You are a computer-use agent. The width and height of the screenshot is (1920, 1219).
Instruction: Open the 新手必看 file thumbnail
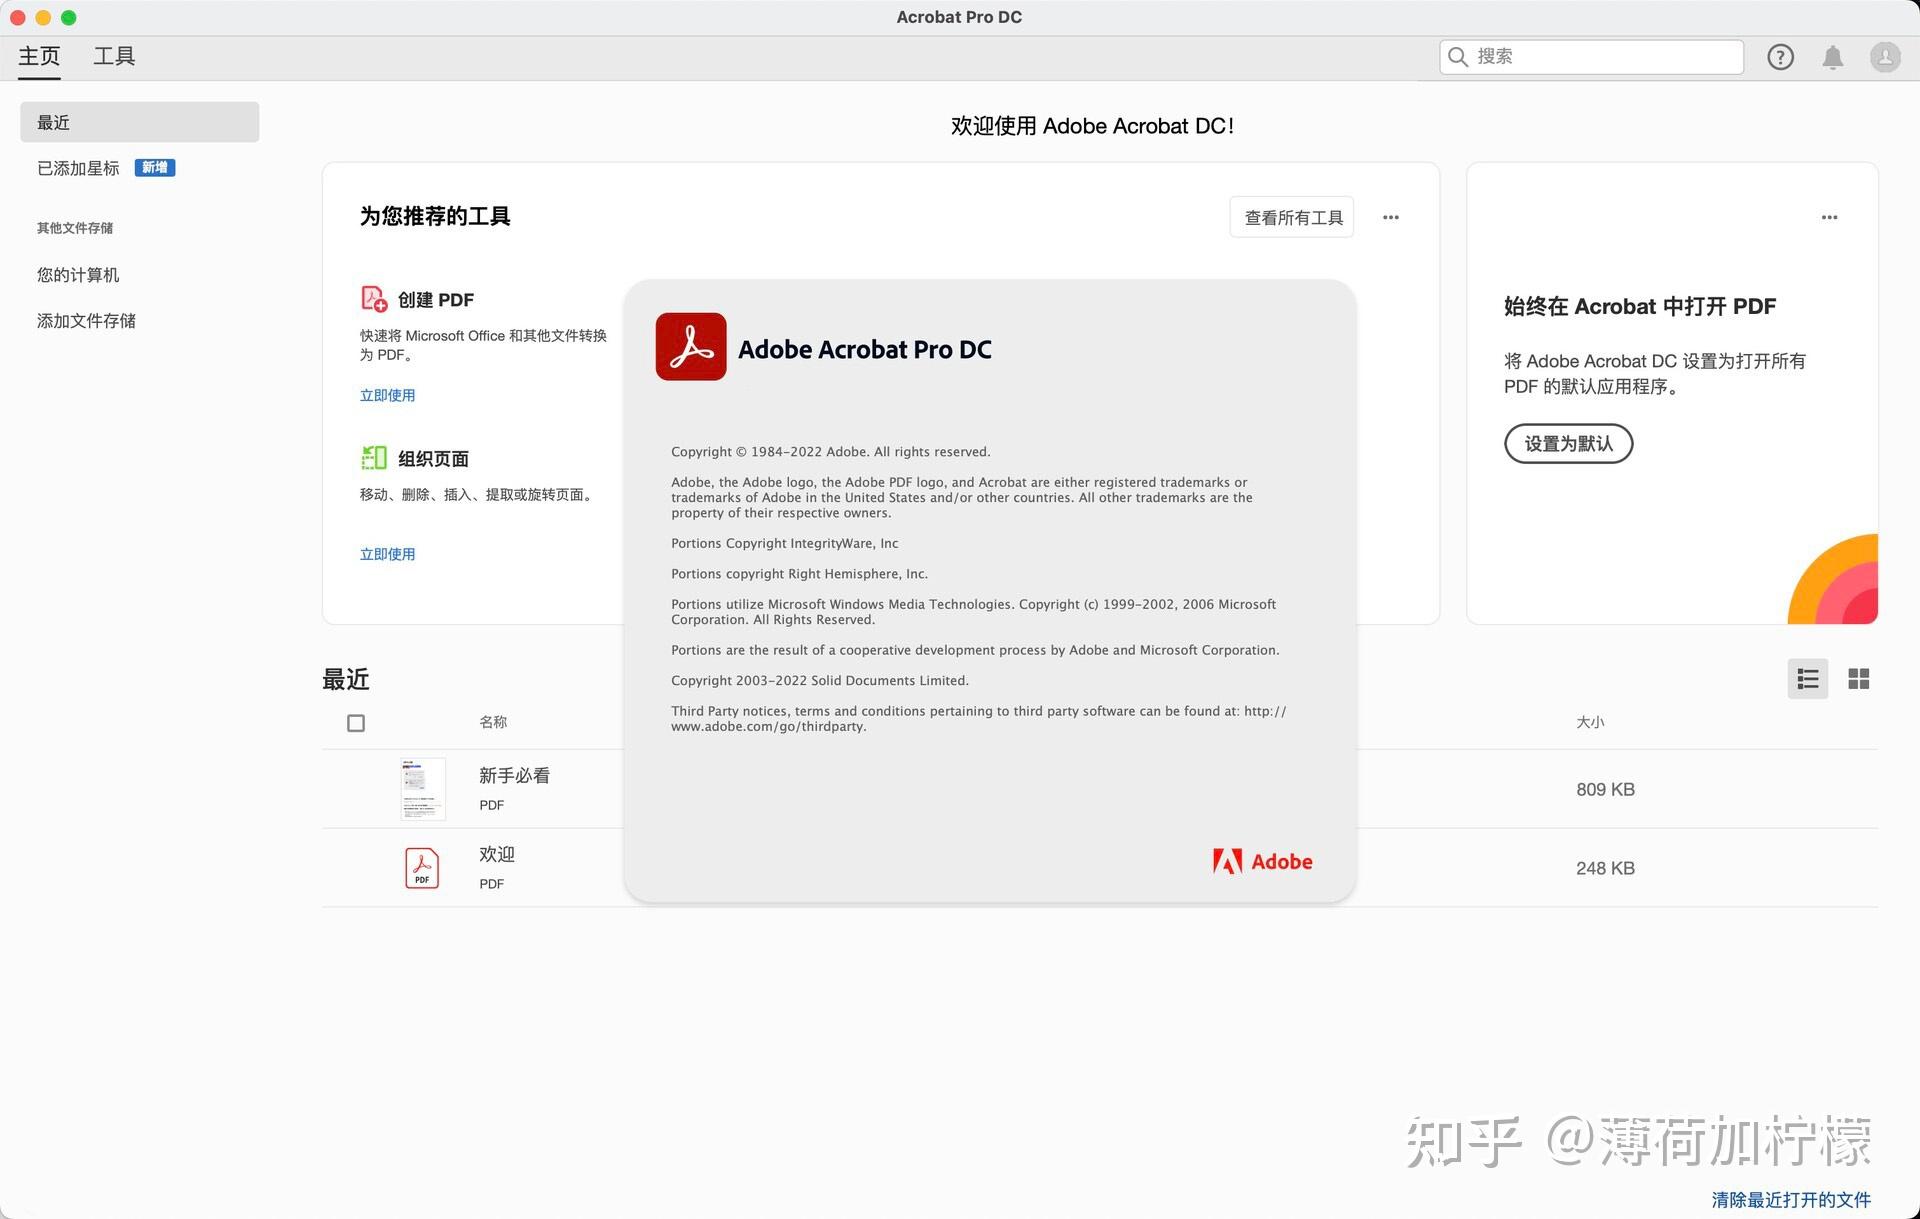[x=423, y=789]
